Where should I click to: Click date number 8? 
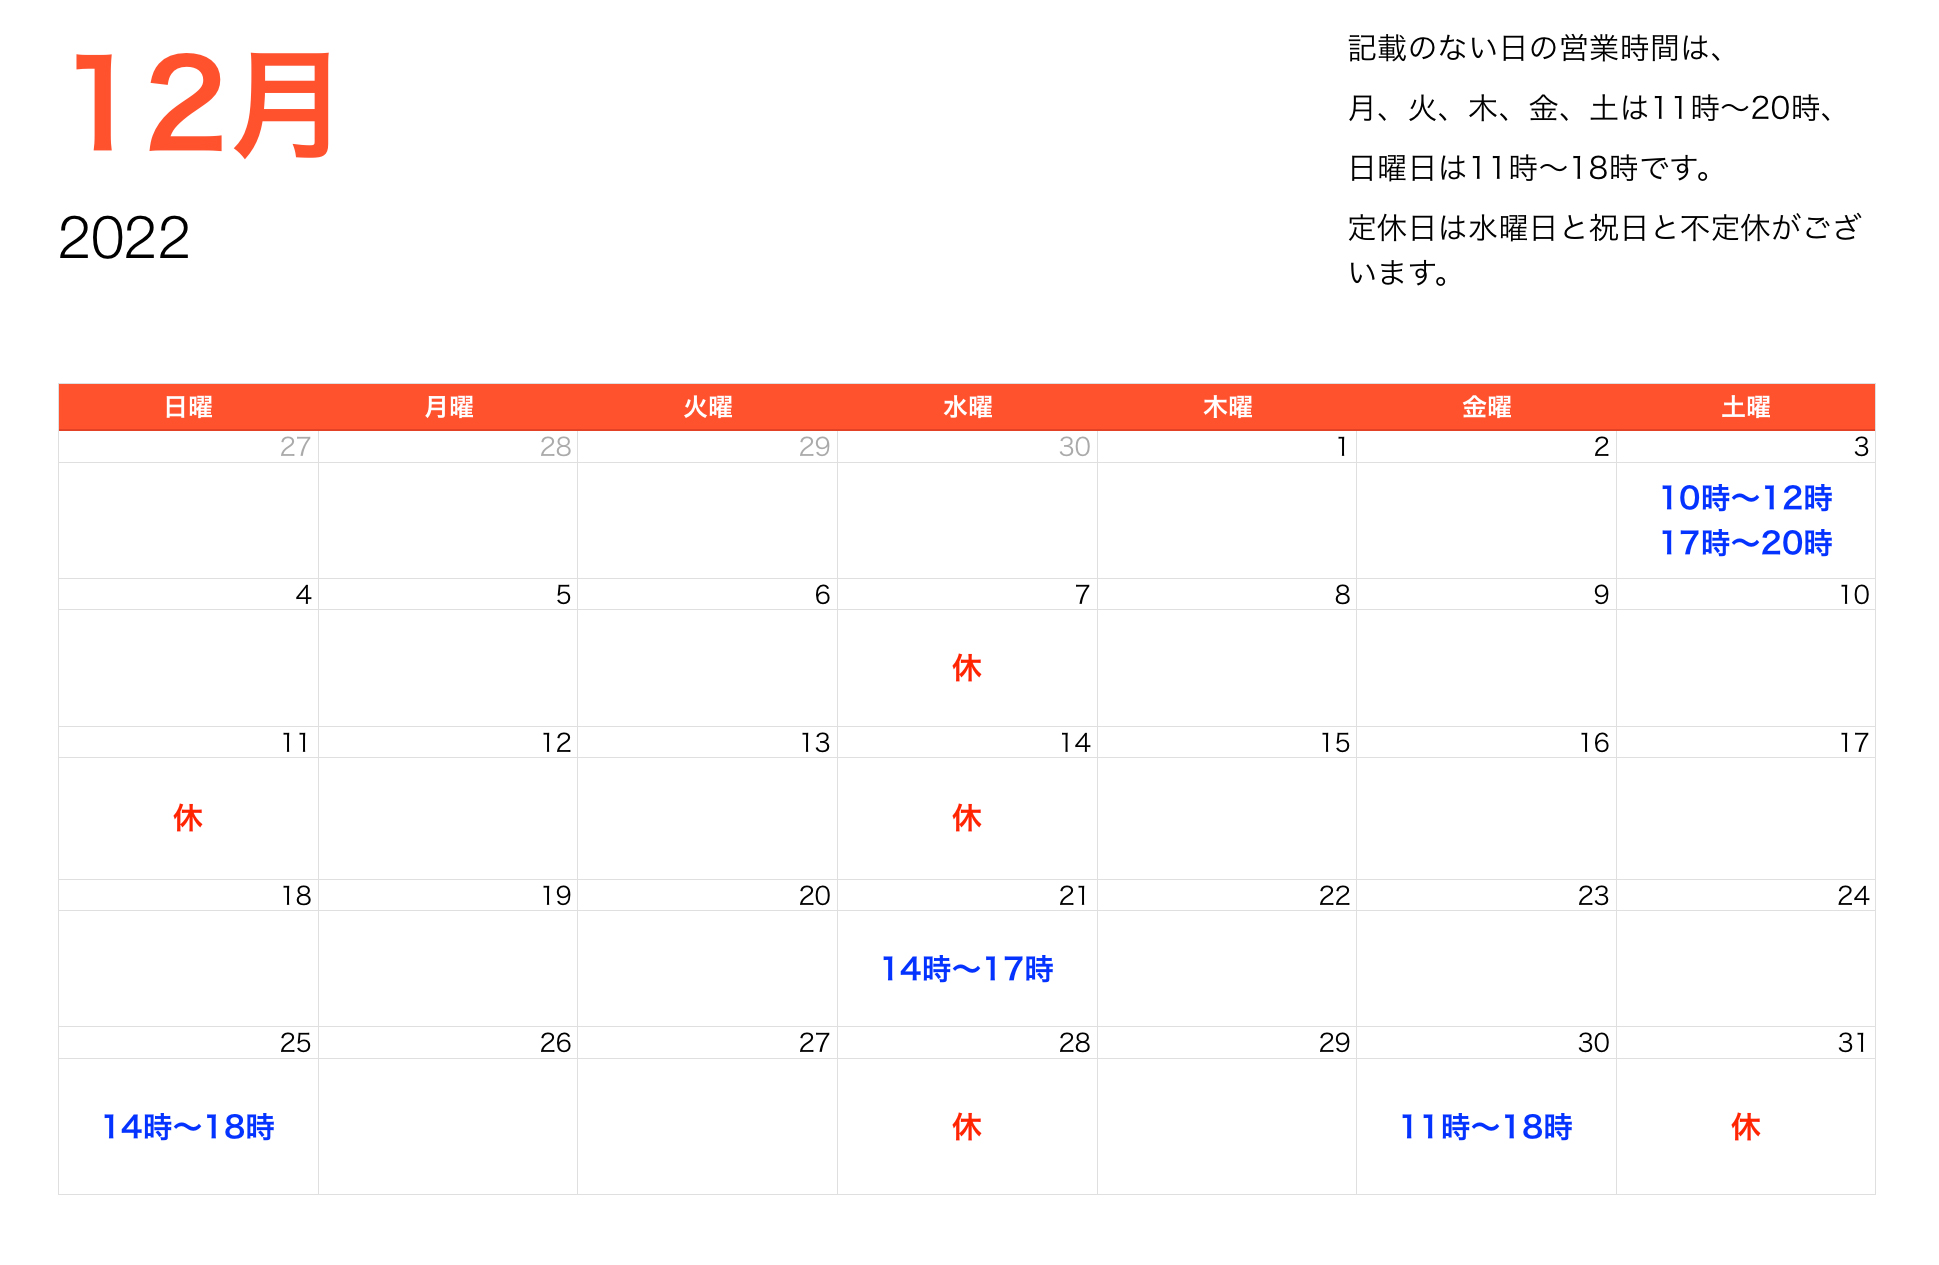[1342, 595]
